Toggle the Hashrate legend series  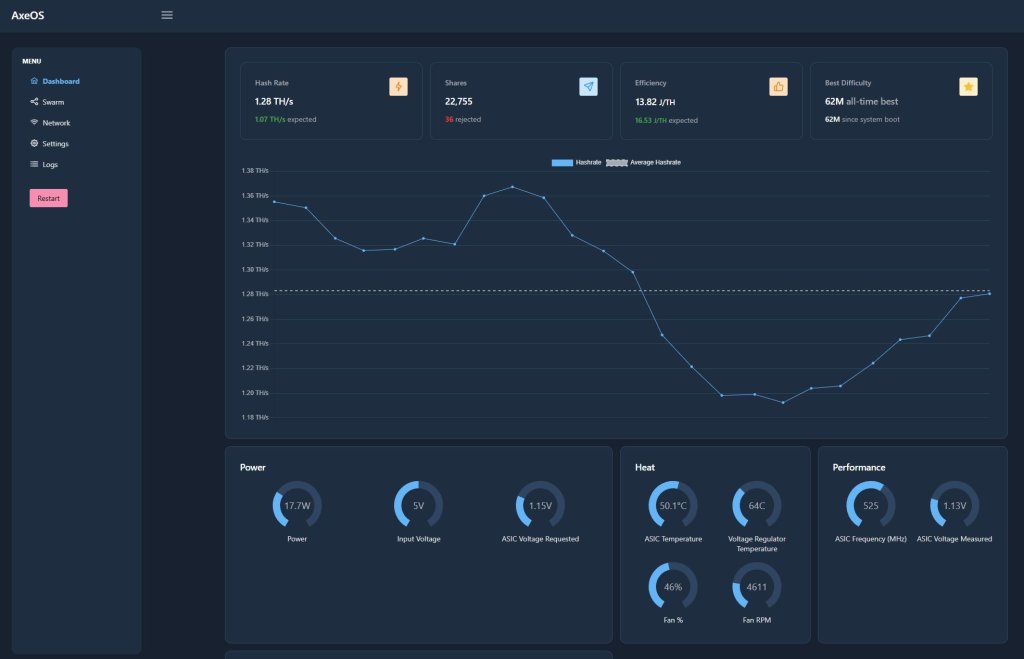577,162
